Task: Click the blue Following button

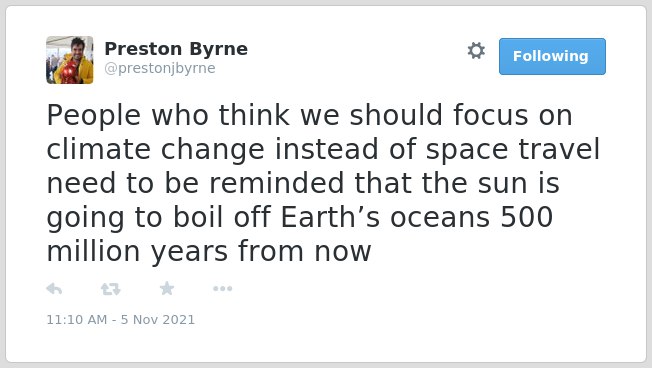Action: [x=552, y=57]
